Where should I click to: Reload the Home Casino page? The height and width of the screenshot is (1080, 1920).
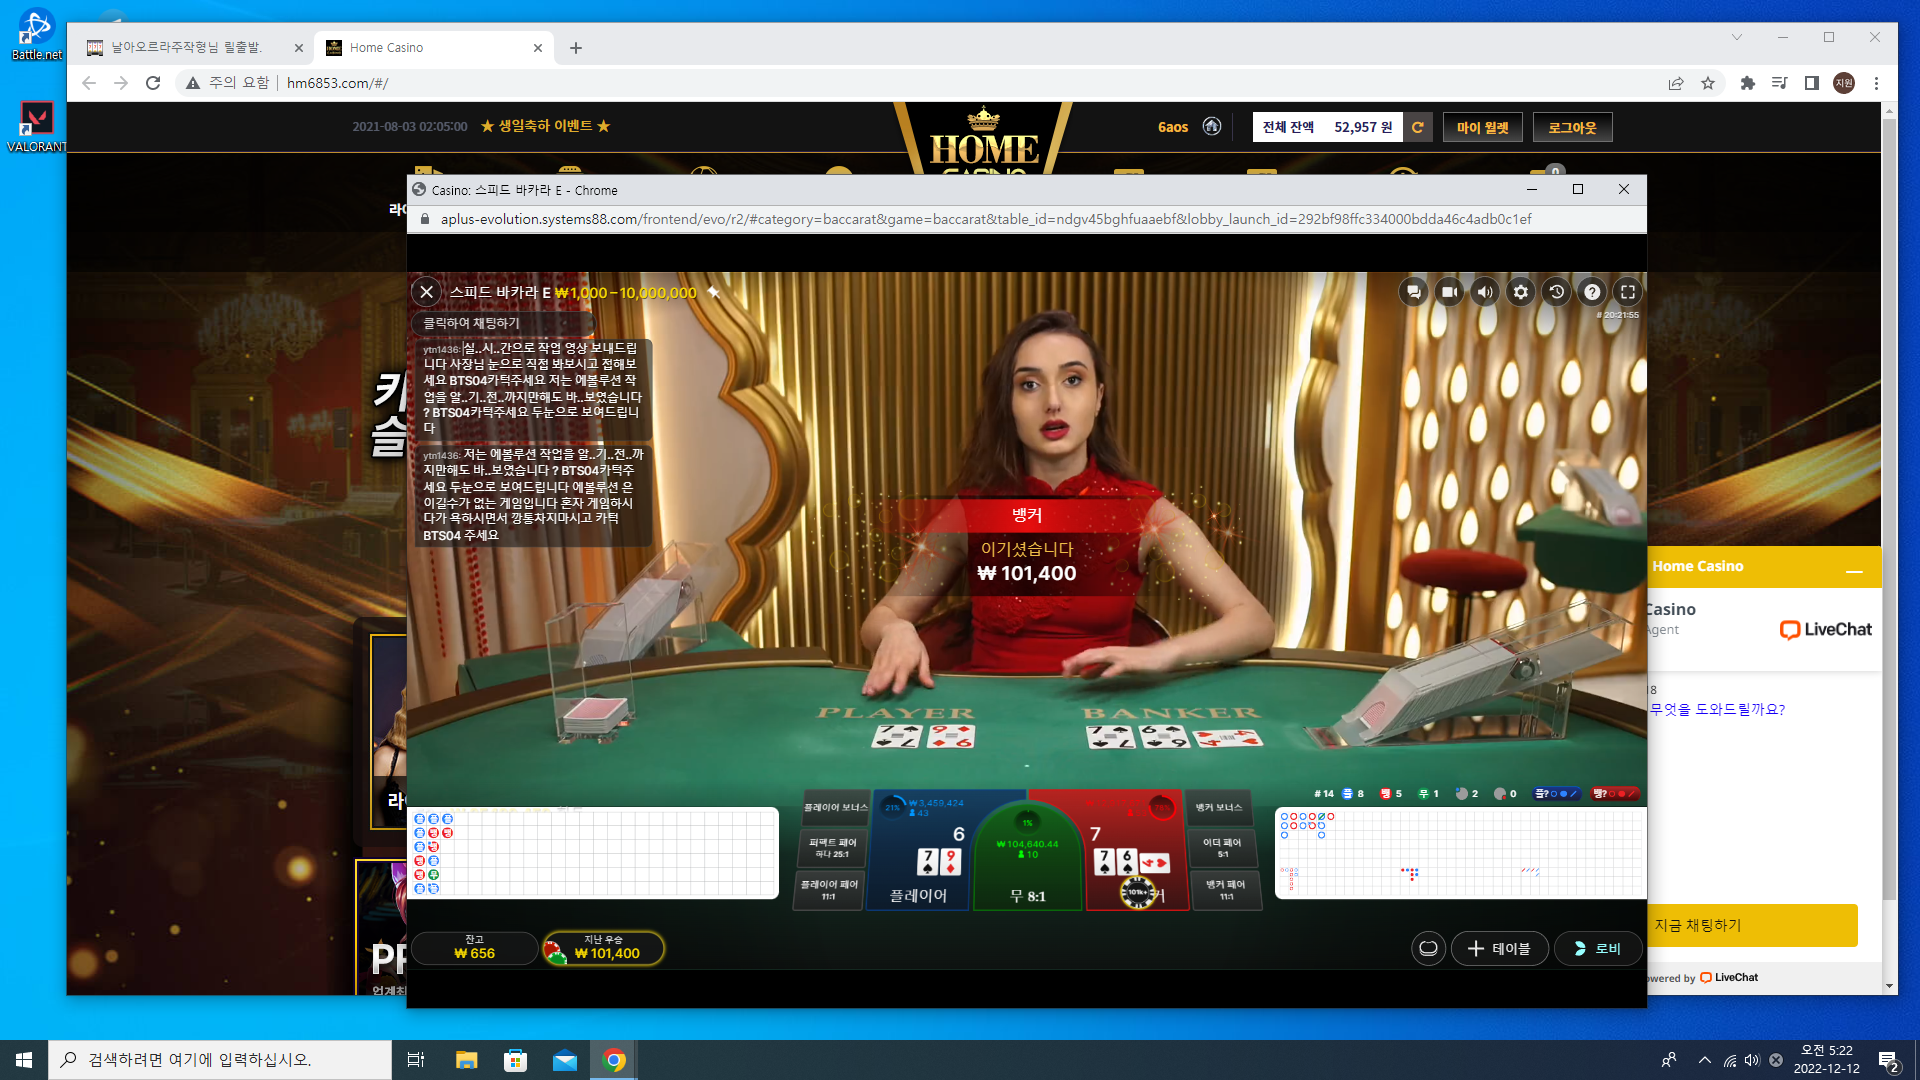point(153,83)
